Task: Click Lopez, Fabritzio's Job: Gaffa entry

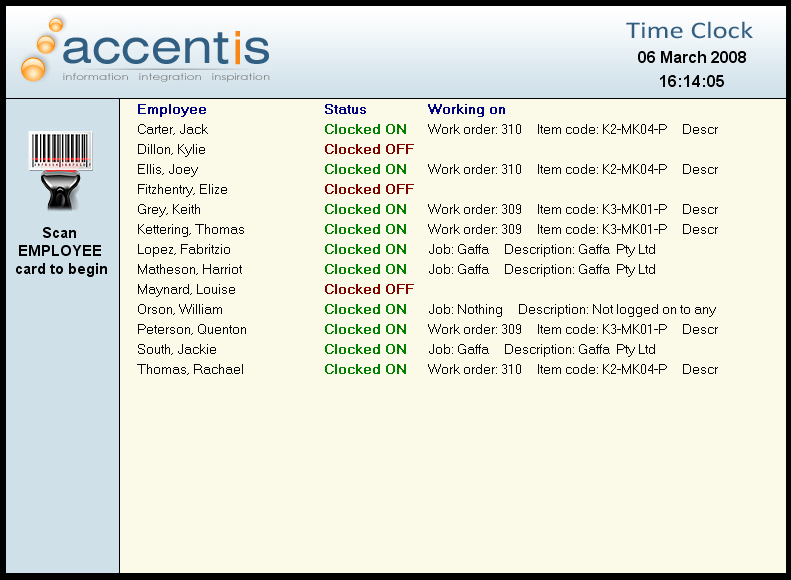Action: pos(459,249)
